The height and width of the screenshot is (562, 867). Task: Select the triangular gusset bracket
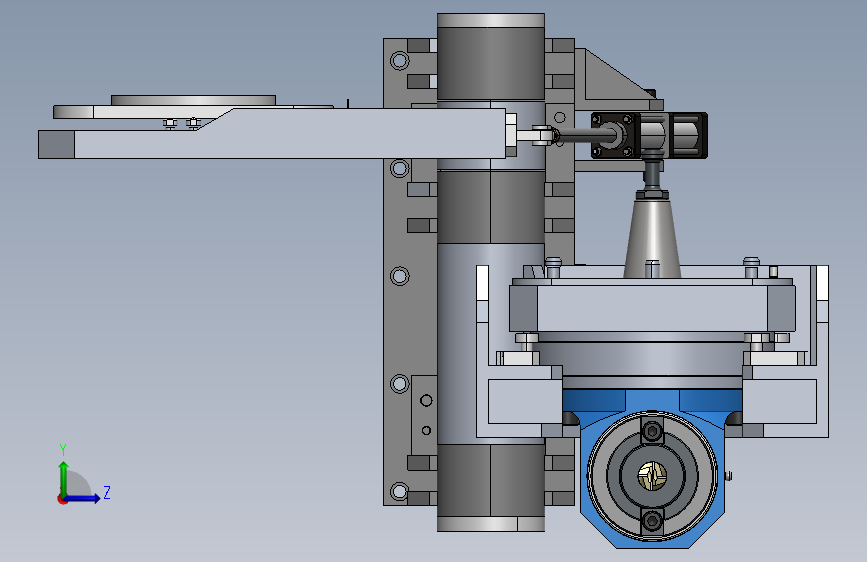click(611, 77)
